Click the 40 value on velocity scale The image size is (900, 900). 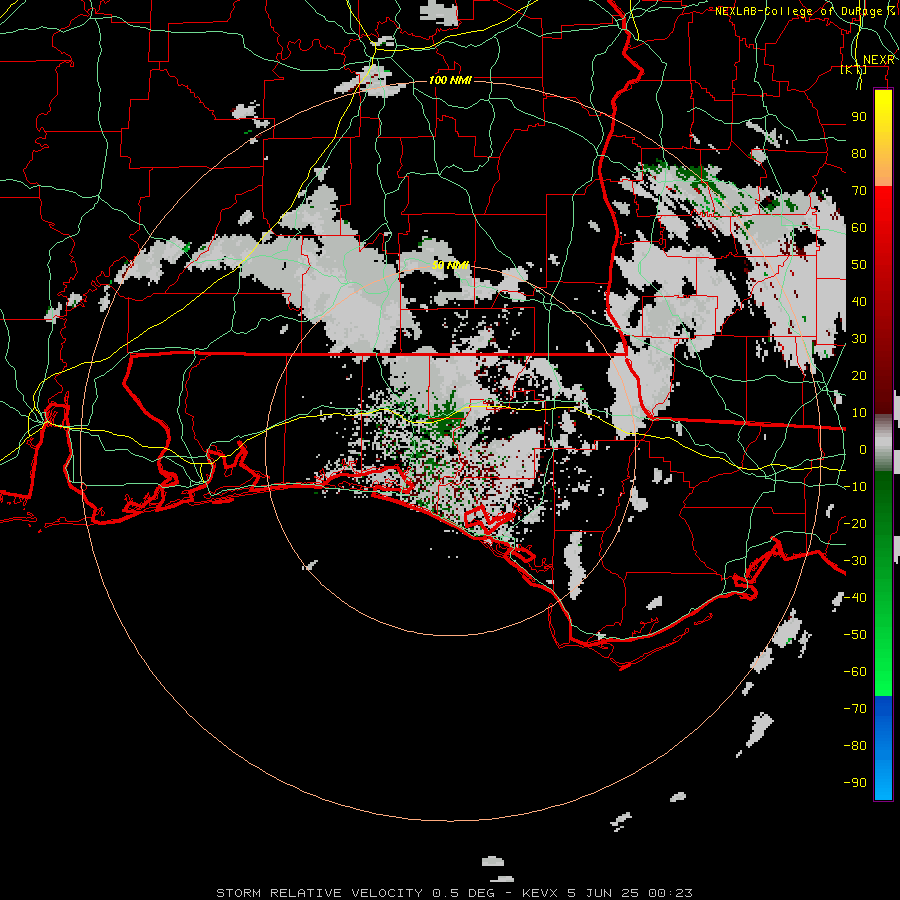tap(859, 301)
